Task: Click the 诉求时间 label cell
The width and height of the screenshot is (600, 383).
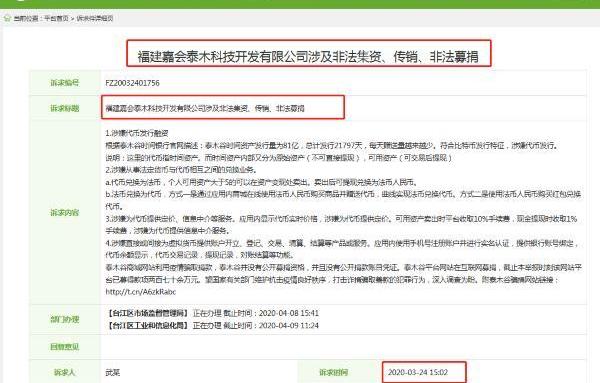Action: (x=333, y=372)
